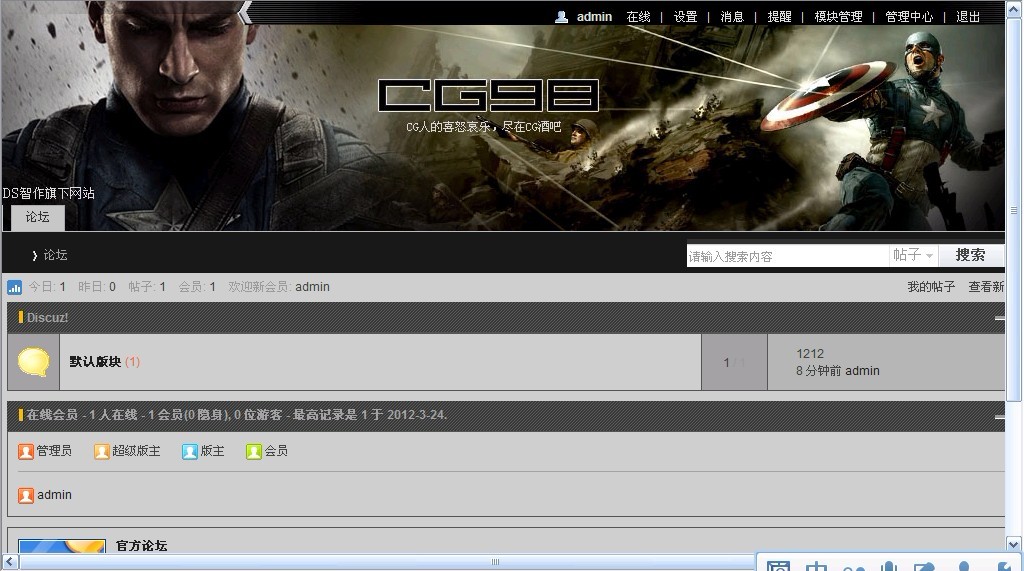Select the 论坛 navigation tab
The width and height of the screenshot is (1024, 571).
tap(37, 217)
